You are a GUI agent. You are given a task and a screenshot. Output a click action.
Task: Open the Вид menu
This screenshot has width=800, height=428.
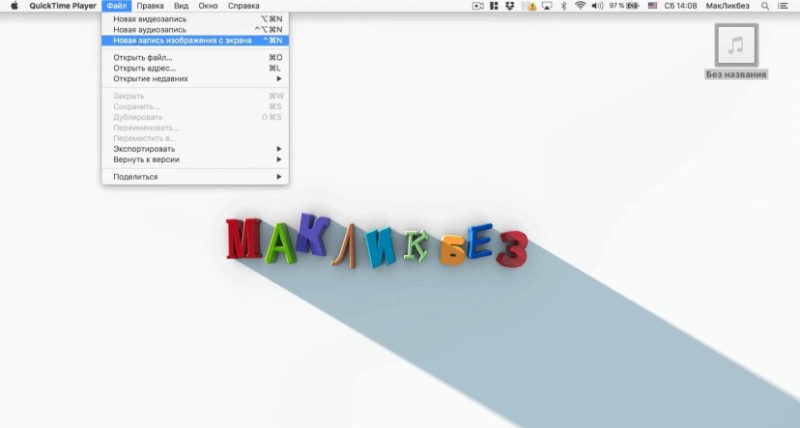[181, 6]
